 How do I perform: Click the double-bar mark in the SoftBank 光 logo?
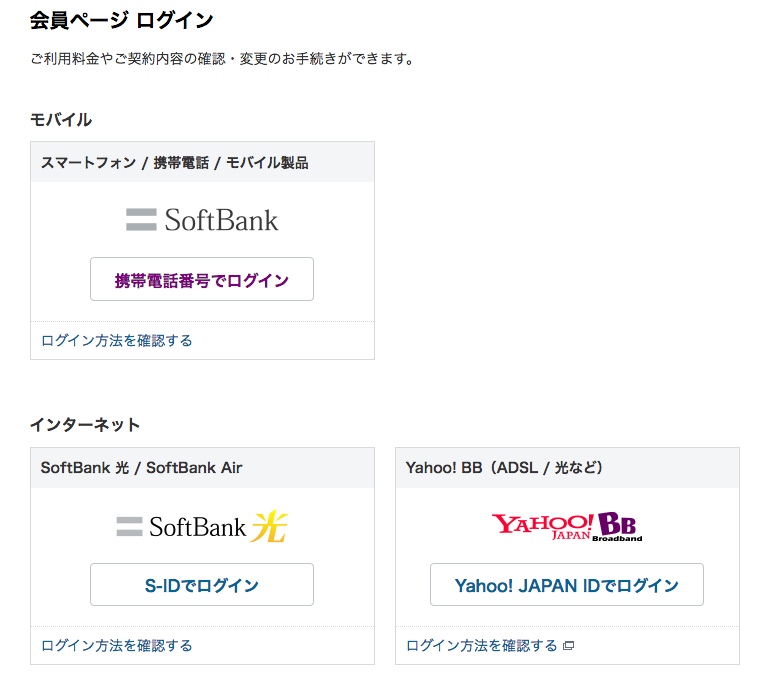point(129,526)
